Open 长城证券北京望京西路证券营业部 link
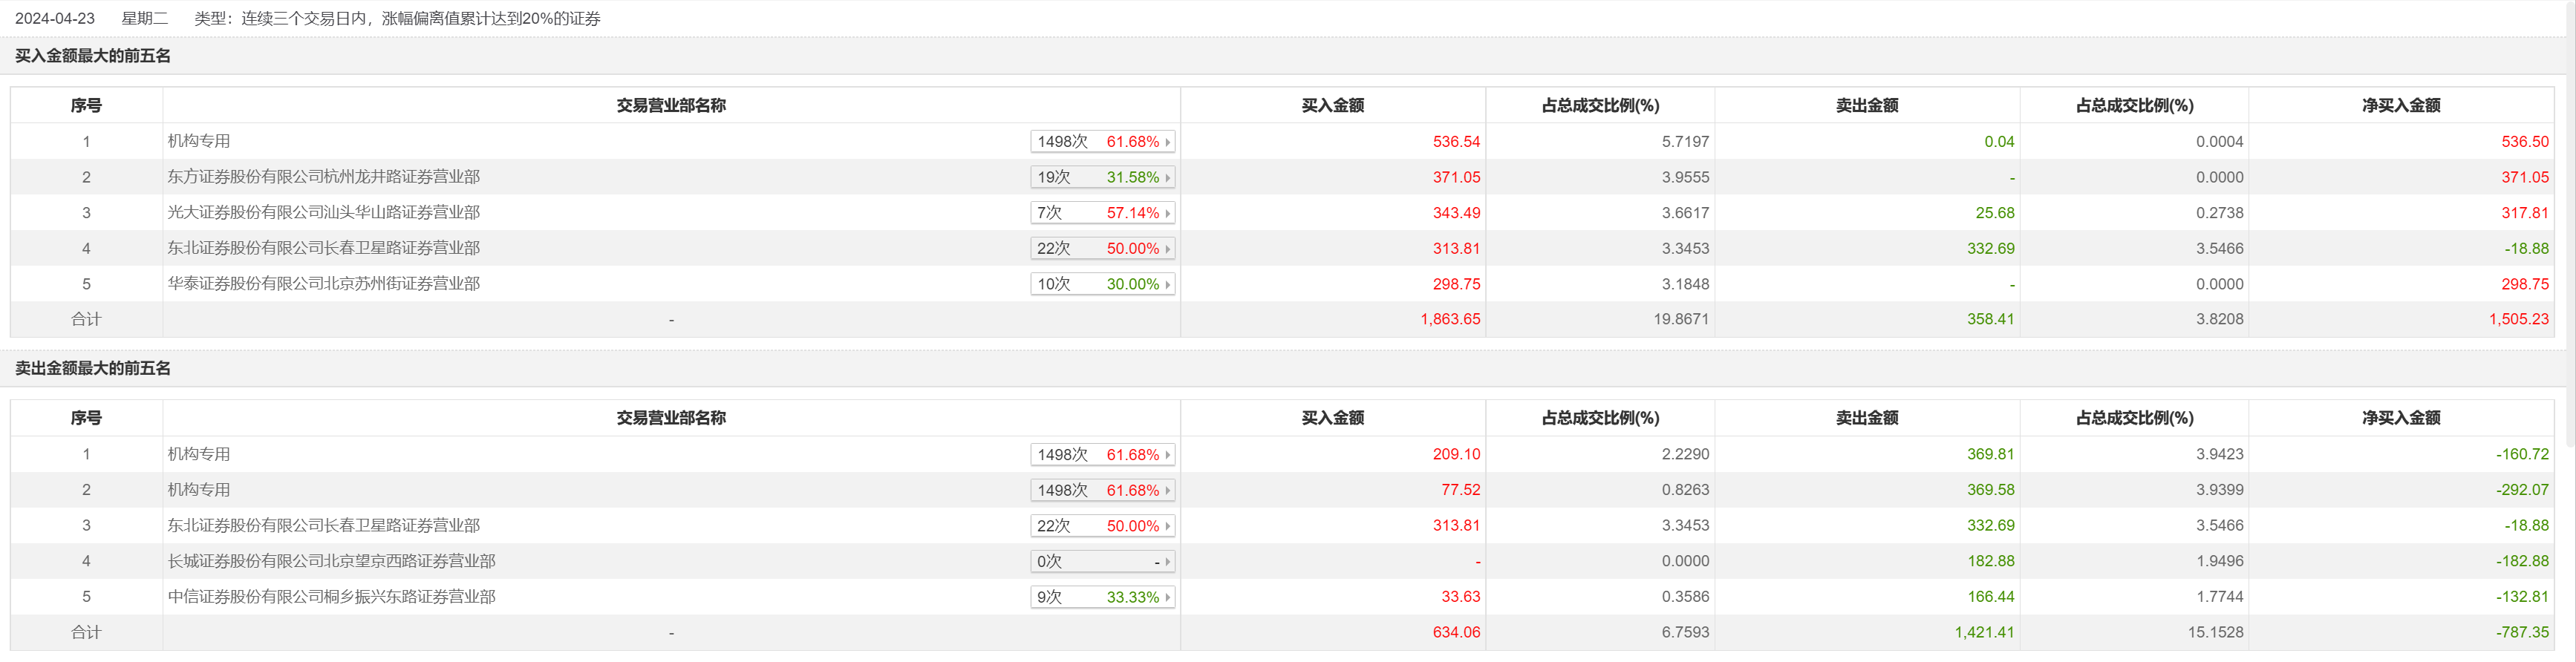Viewport: 2576px width, 662px height. point(331,561)
